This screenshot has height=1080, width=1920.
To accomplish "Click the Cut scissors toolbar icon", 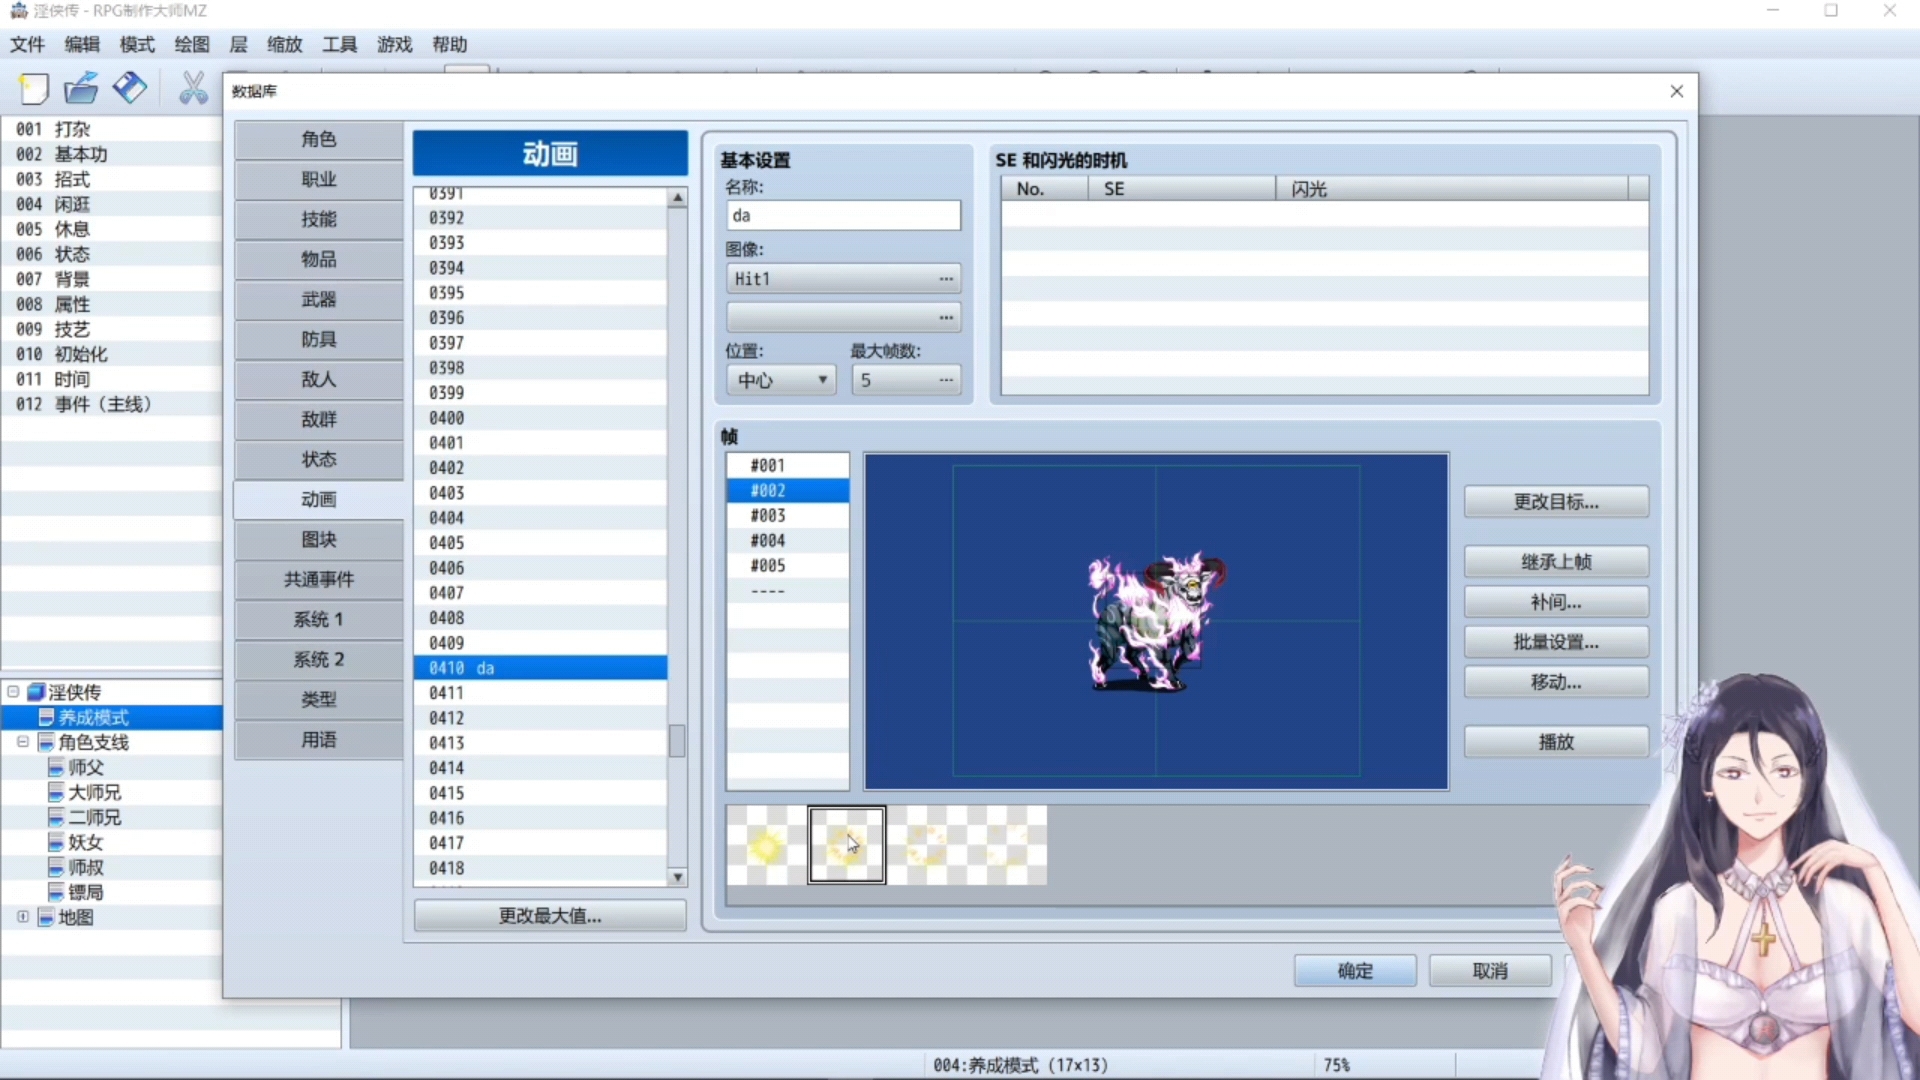I will click(x=193, y=89).
